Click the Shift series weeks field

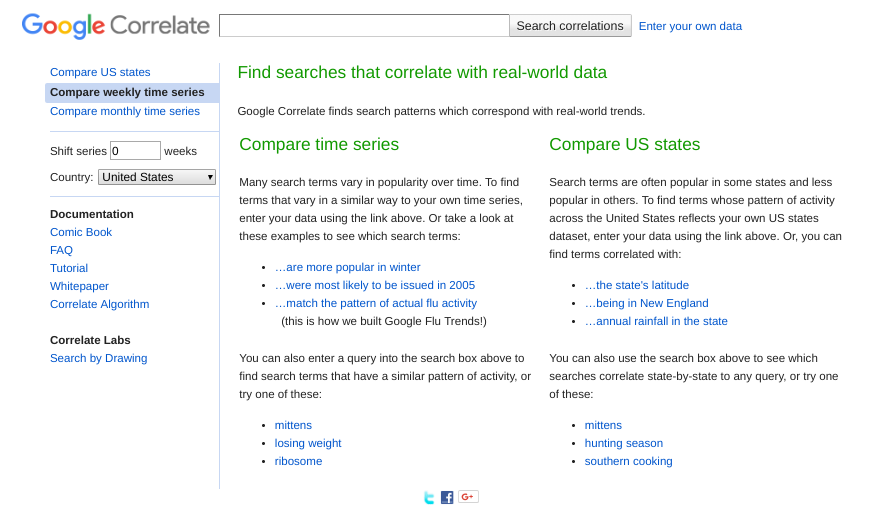coord(135,151)
